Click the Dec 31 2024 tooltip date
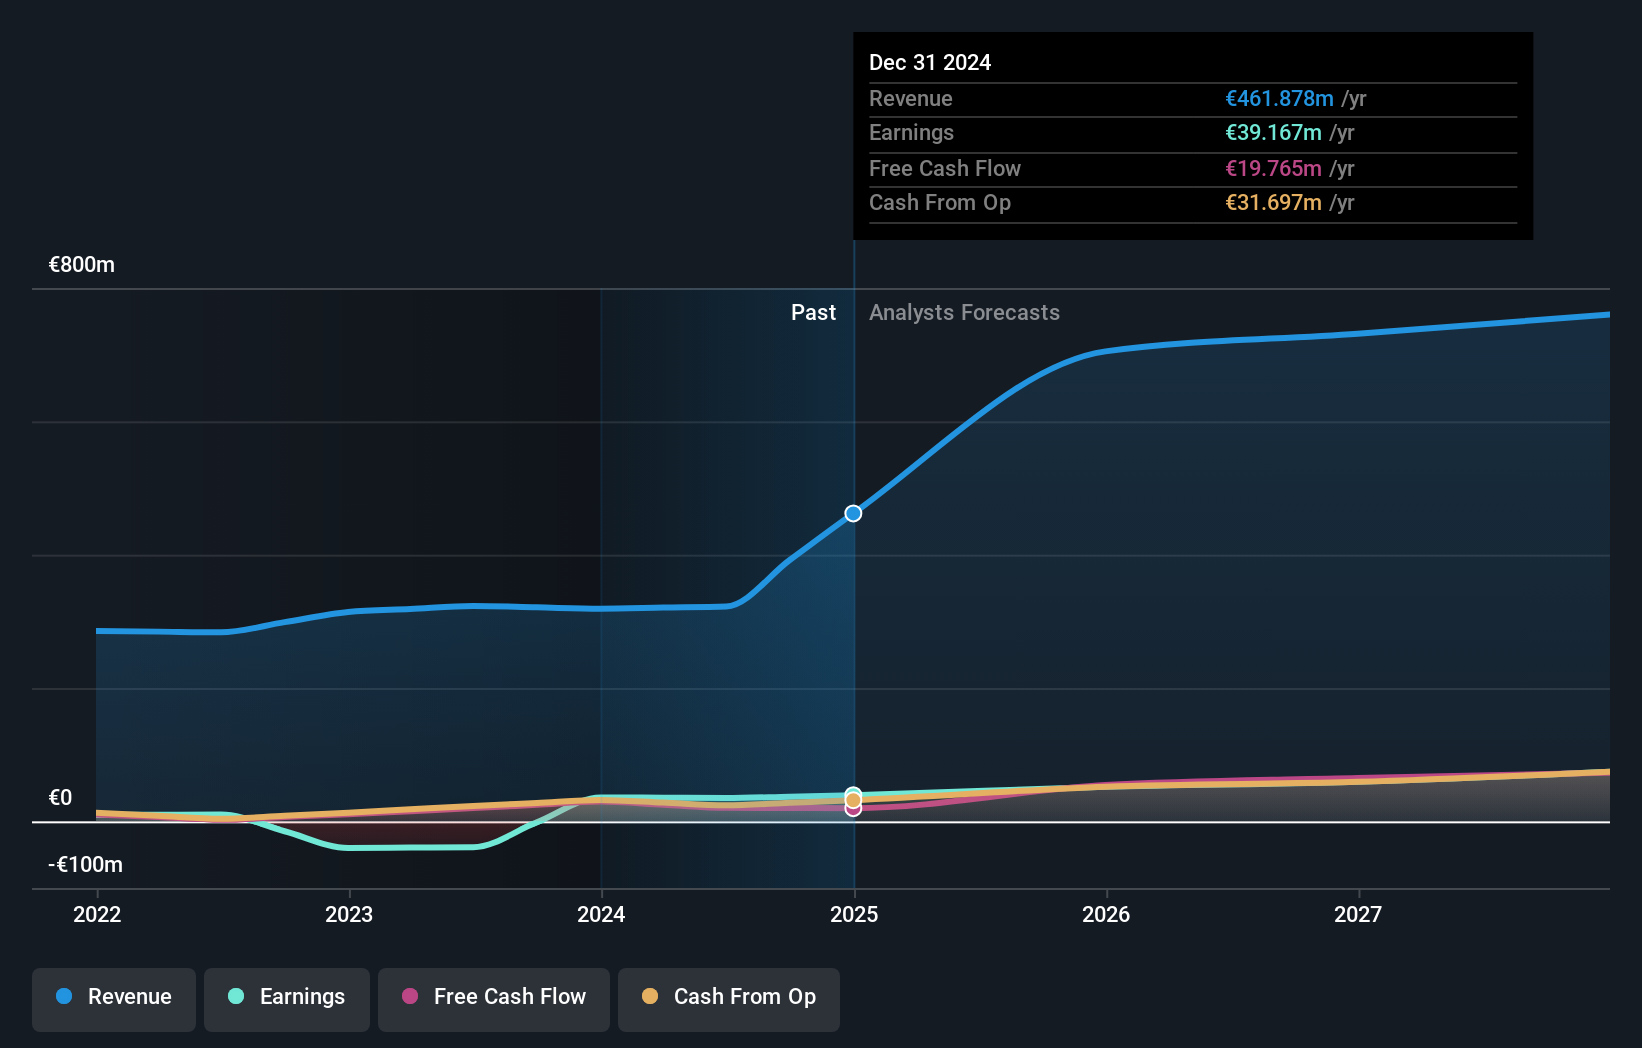The height and width of the screenshot is (1048, 1642). coord(930,62)
